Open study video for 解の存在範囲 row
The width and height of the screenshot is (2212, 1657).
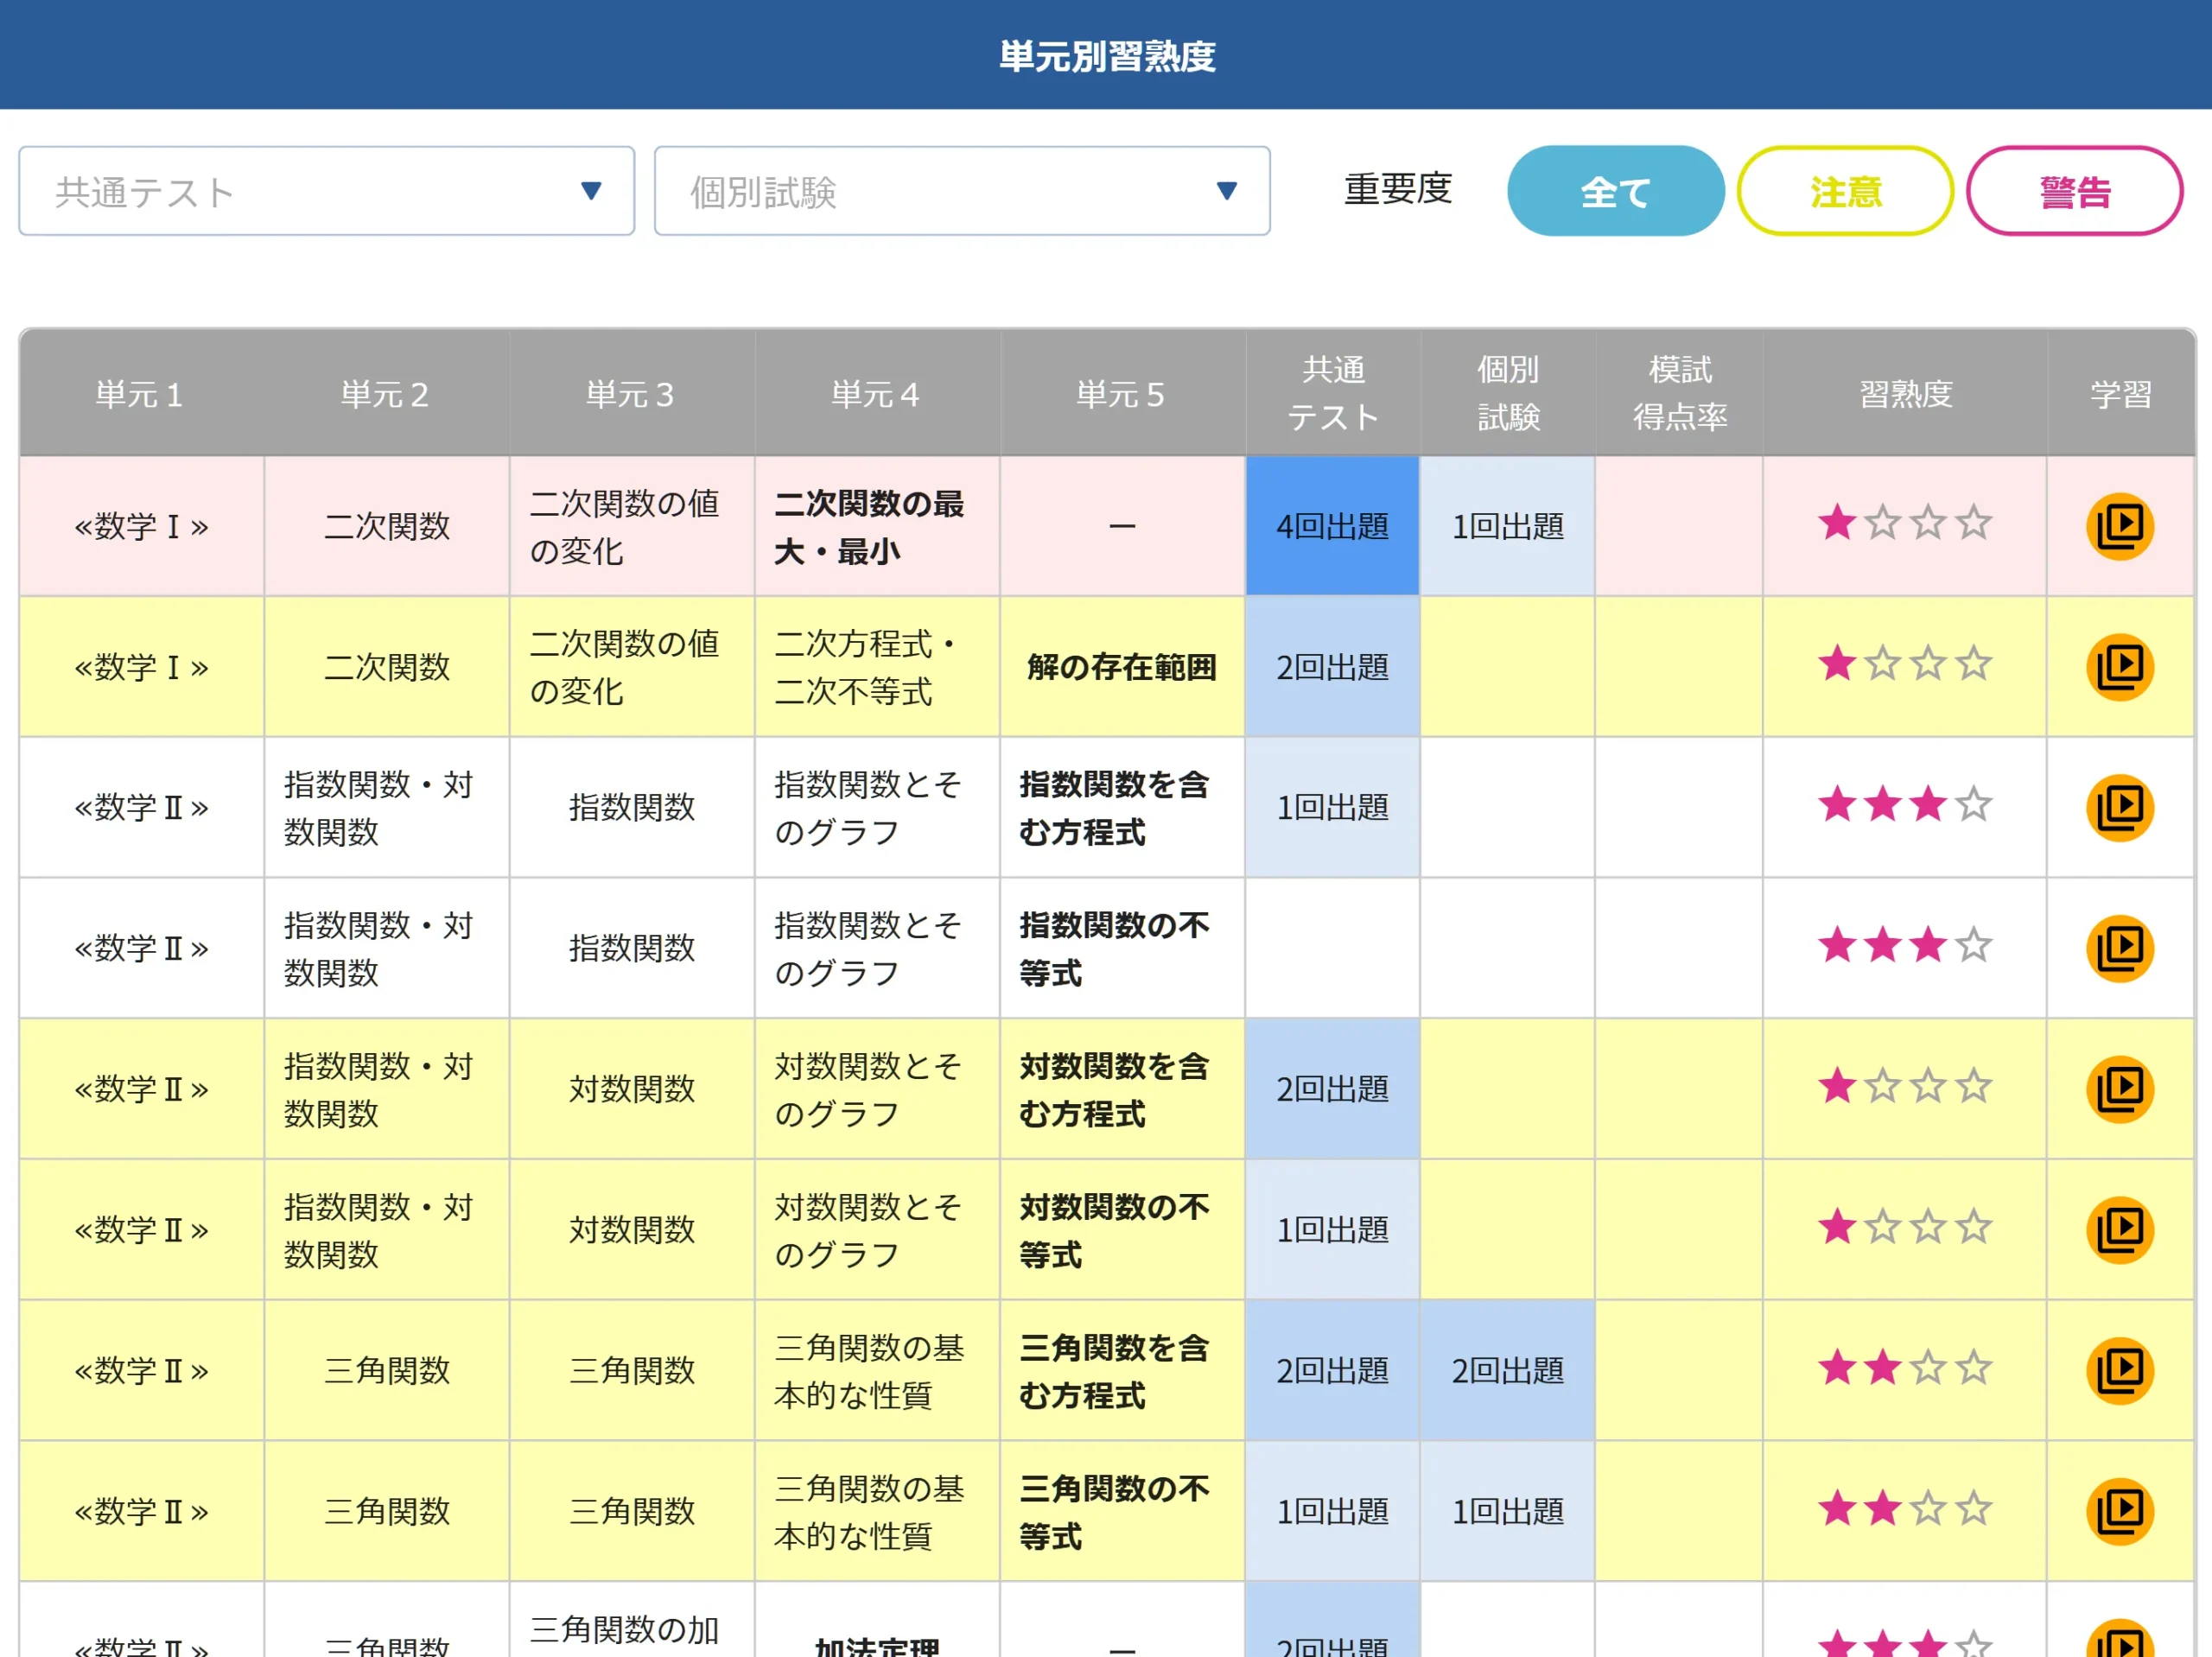point(2119,667)
